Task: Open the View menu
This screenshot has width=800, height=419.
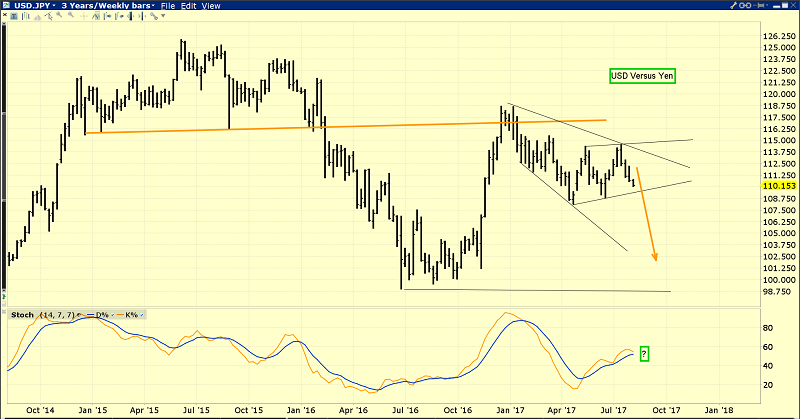Action: coord(211,6)
